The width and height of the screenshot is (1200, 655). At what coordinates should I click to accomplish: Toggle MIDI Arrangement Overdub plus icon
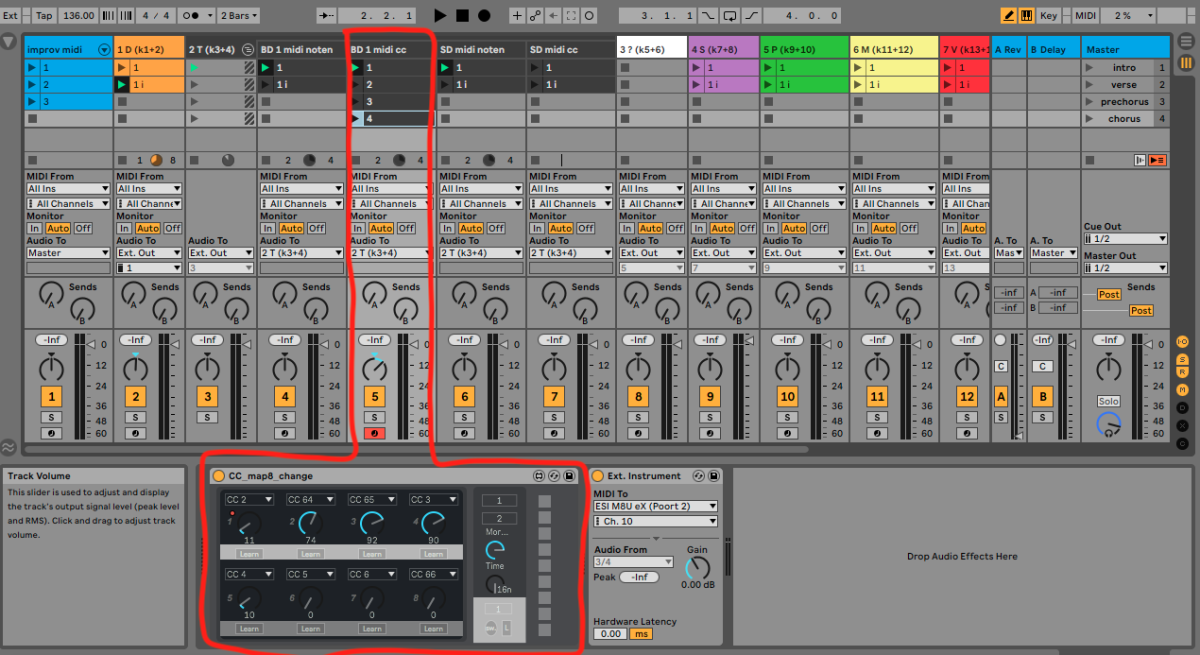(517, 16)
